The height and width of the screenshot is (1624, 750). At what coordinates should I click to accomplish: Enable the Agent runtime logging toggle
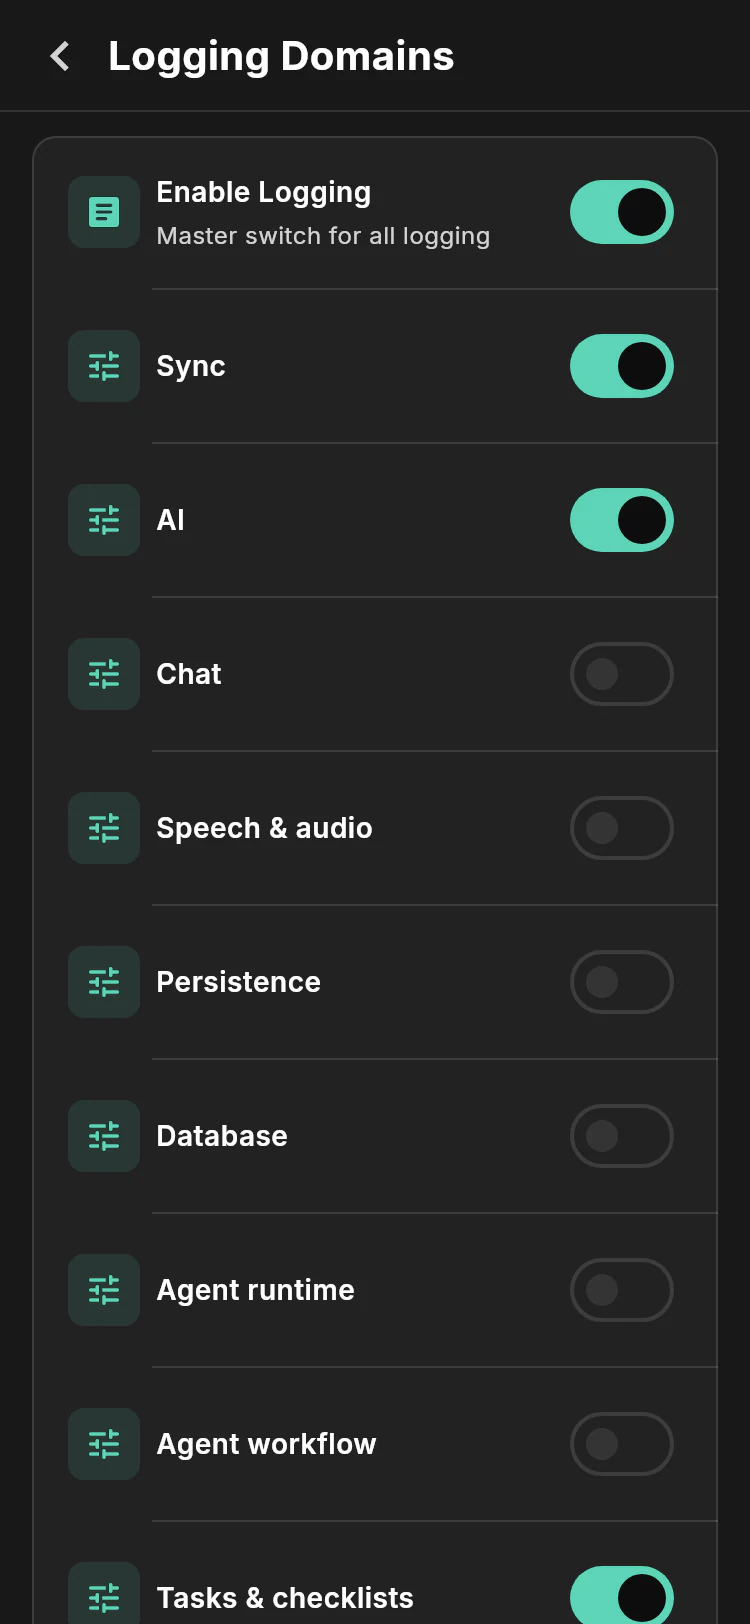[622, 1290]
